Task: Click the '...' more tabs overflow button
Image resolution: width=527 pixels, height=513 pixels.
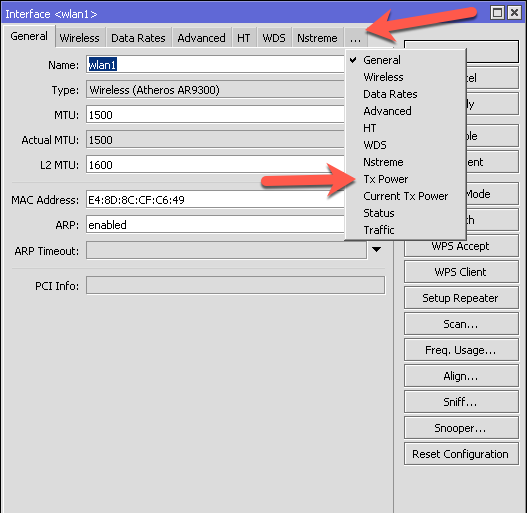Action: (x=355, y=38)
